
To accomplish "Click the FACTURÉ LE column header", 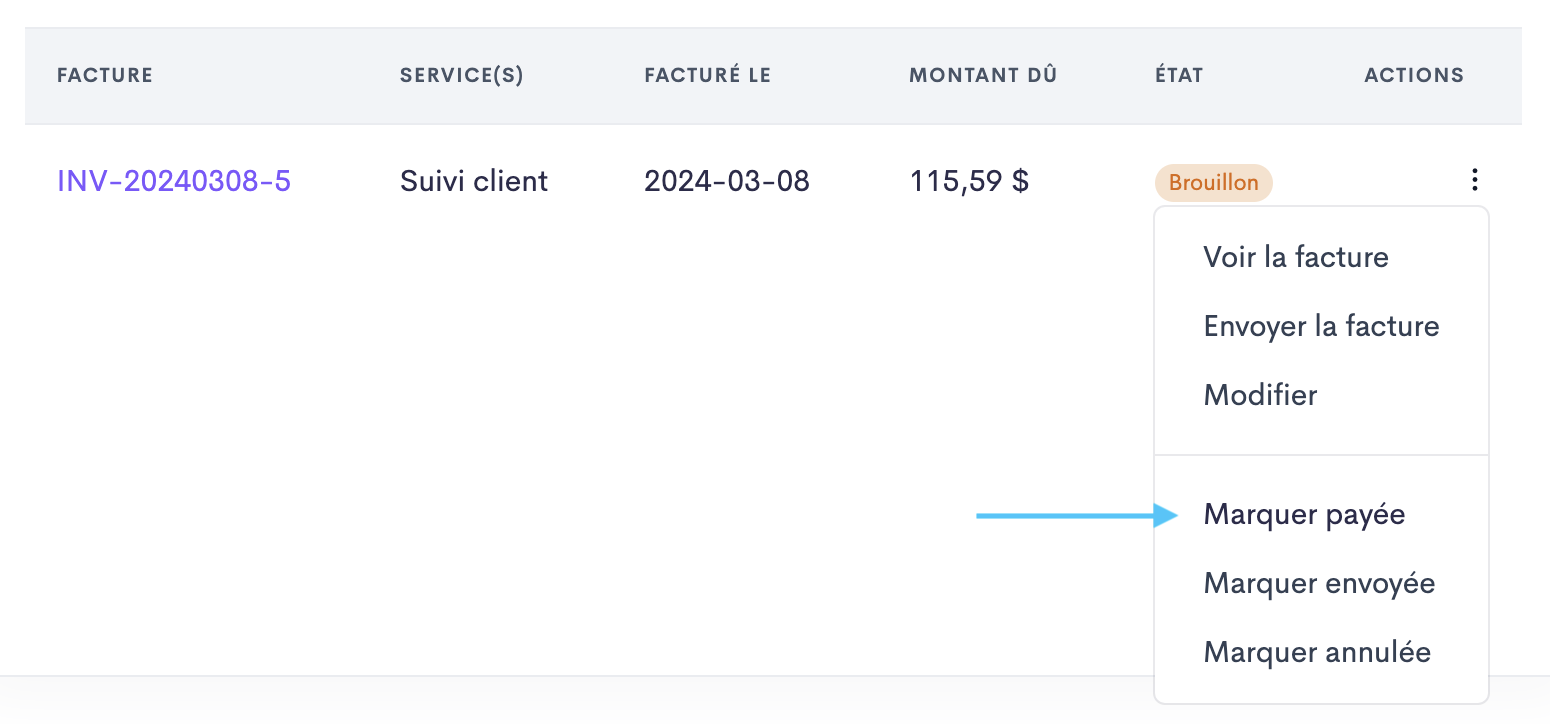I will (x=708, y=75).
